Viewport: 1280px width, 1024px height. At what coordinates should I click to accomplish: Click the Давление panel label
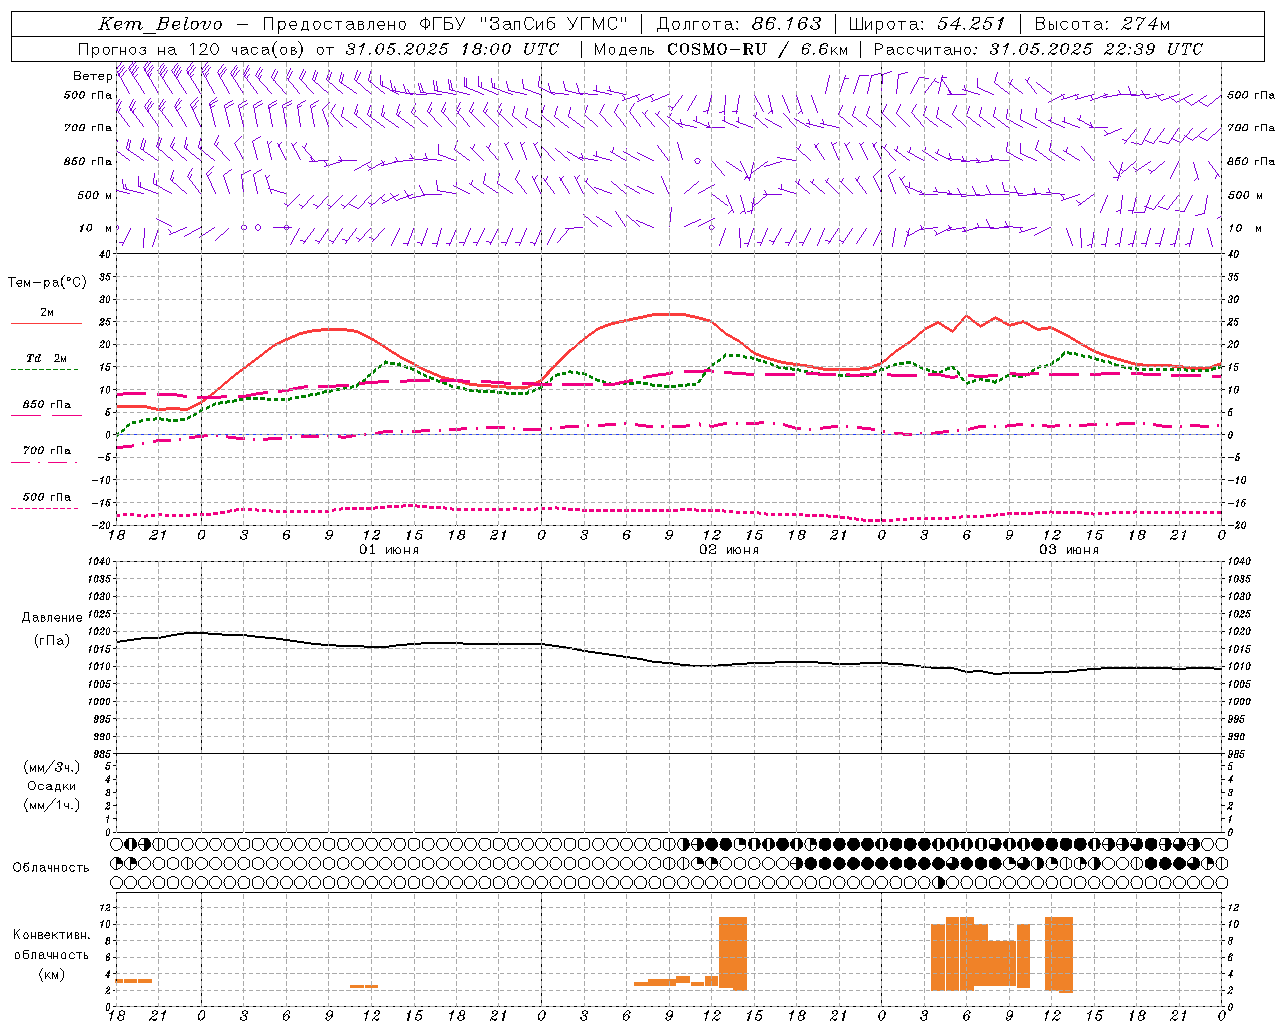coord(52,618)
